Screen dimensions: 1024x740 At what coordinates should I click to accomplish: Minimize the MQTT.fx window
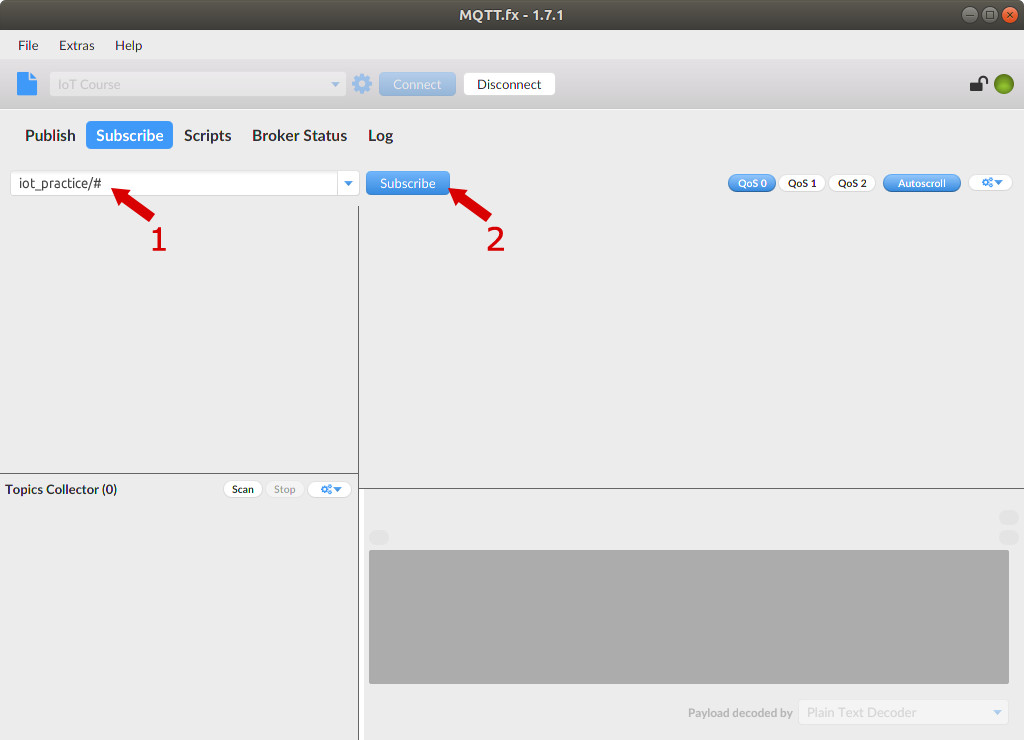(970, 15)
